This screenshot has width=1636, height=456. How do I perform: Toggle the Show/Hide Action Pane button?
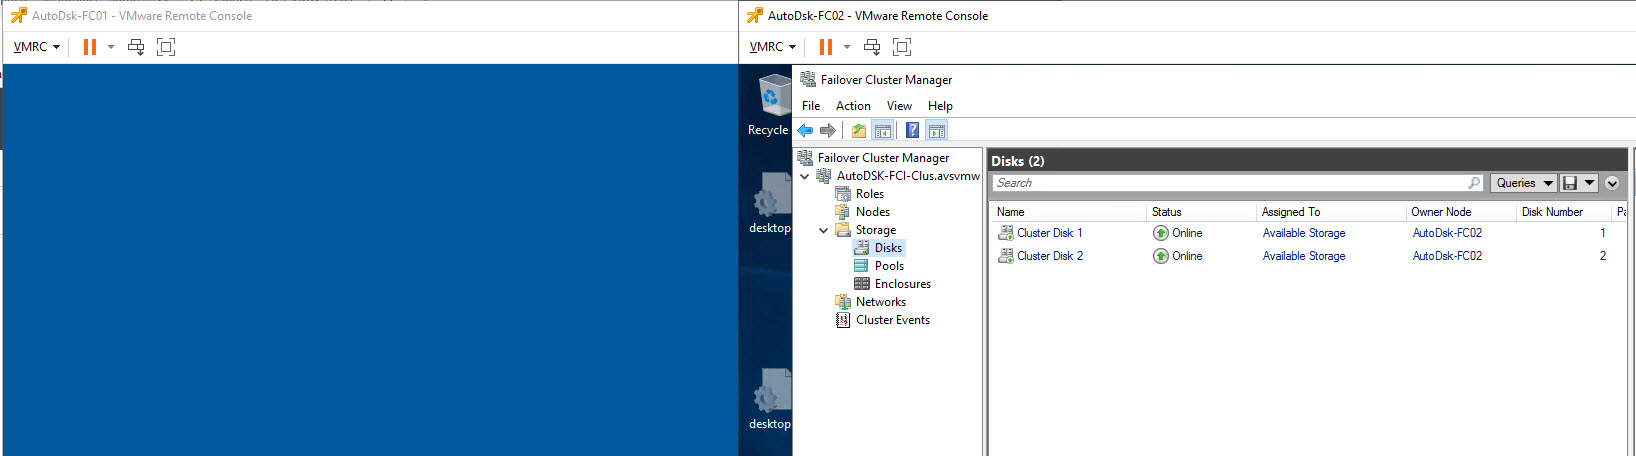[x=937, y=130]
